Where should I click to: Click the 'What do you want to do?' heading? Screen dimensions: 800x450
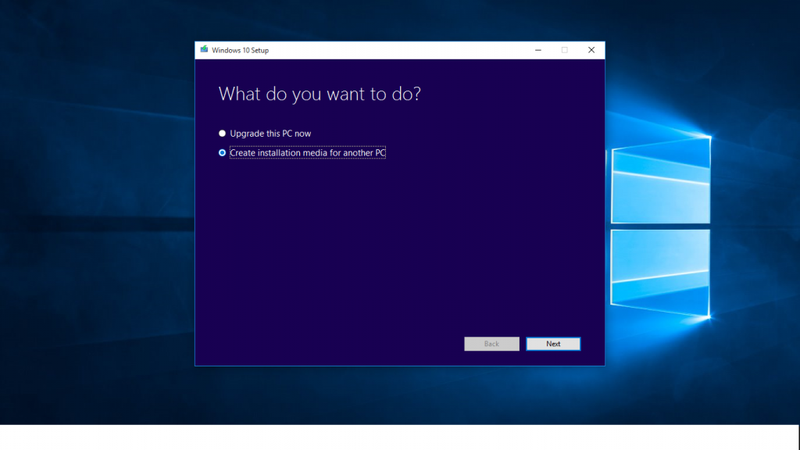[319, 94]
